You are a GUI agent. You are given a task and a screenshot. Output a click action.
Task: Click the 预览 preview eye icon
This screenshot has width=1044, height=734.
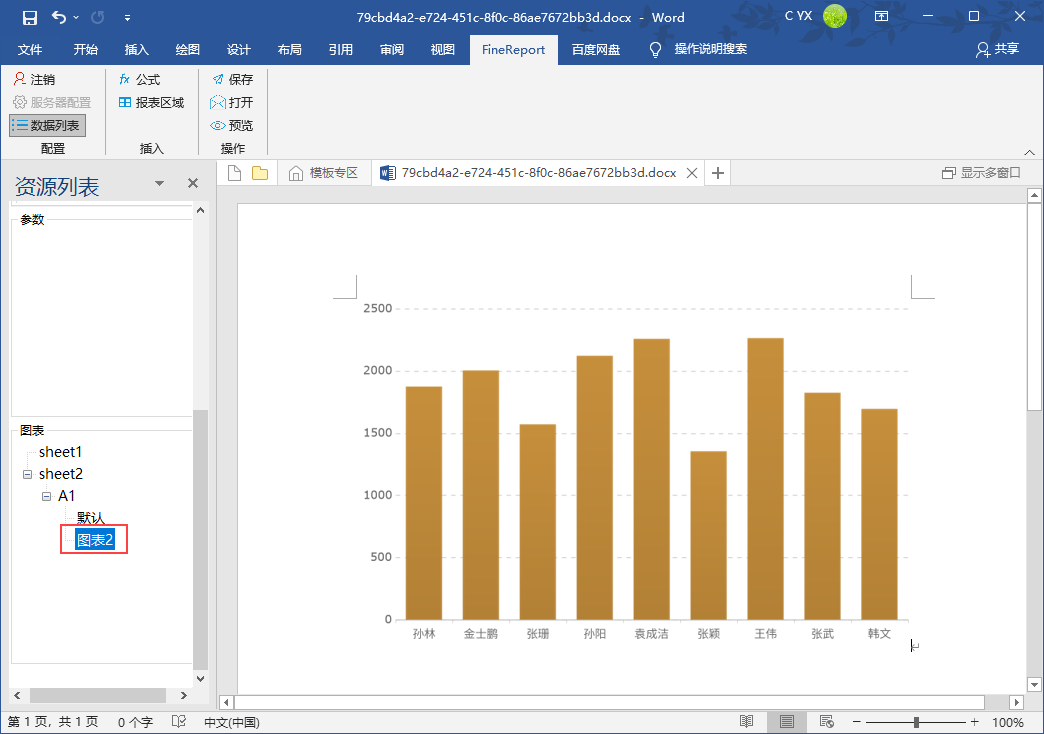217,125
